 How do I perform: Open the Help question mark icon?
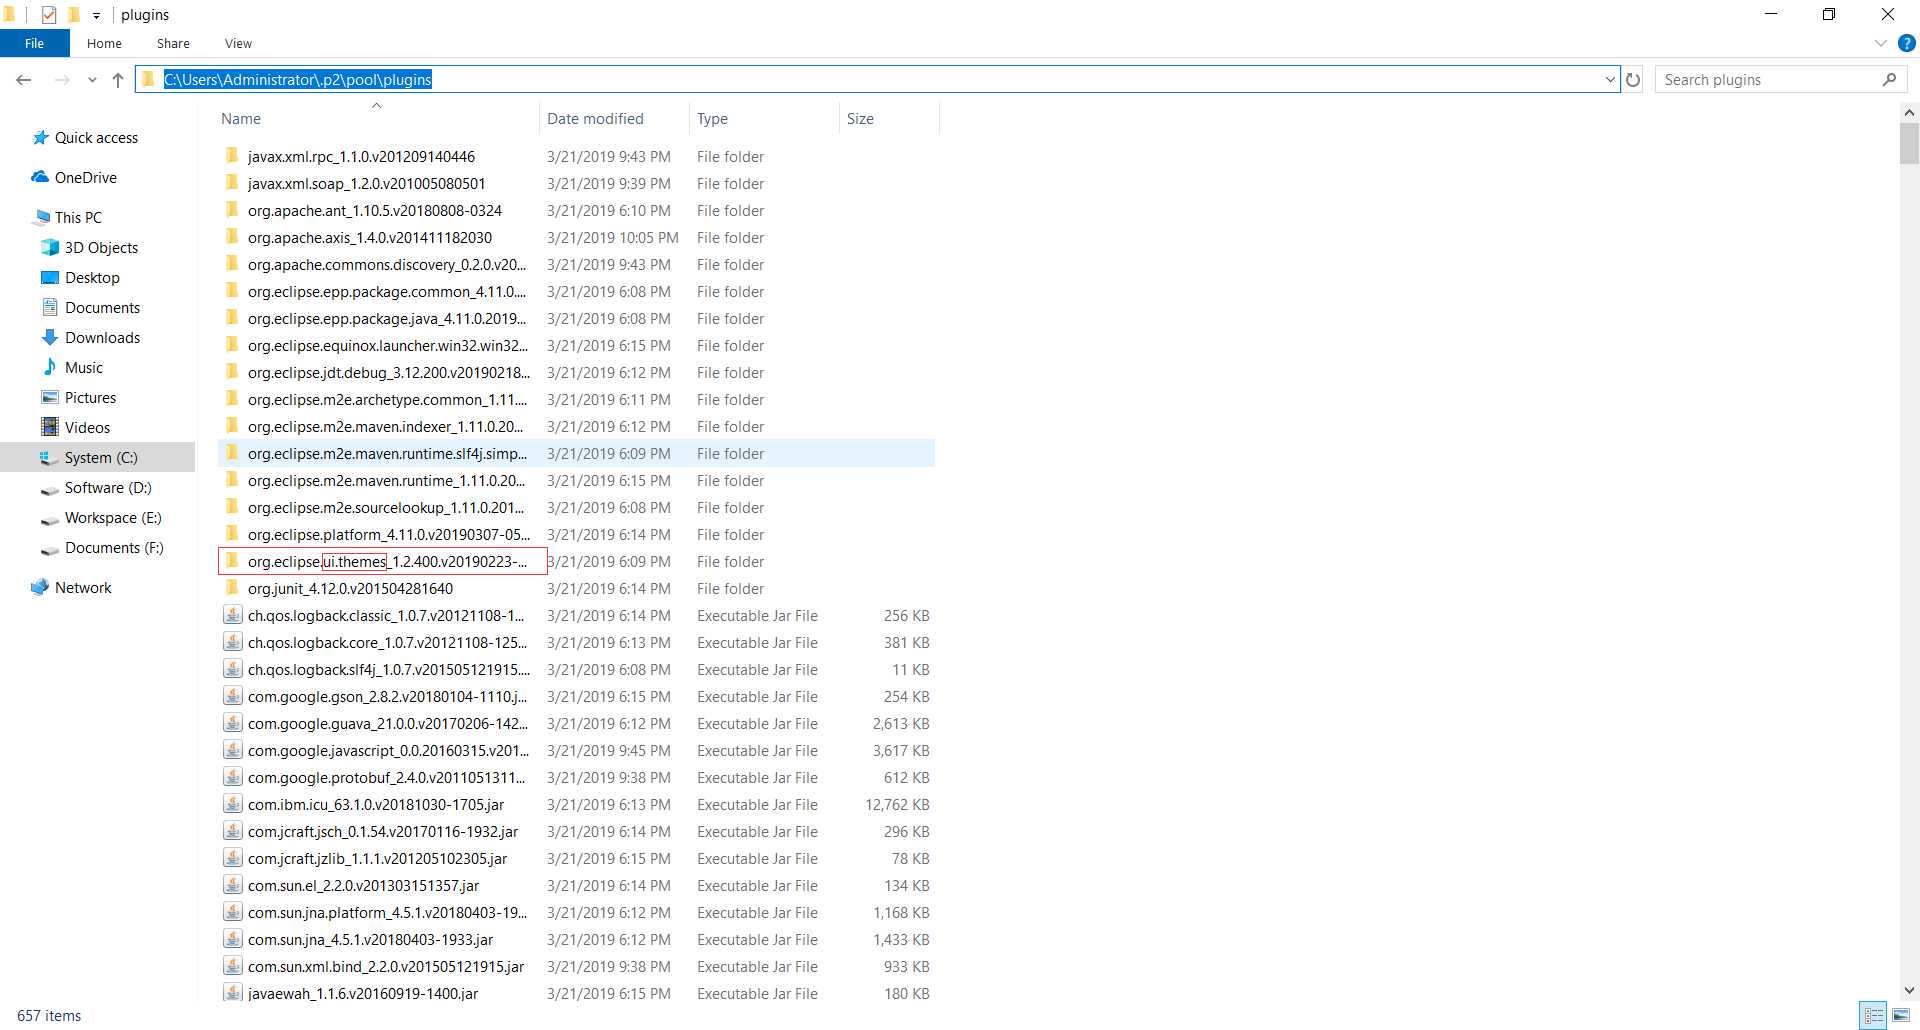1907,43
